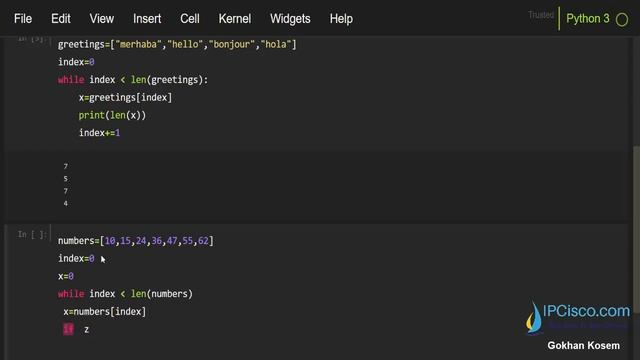Click the Python 3 kernel name
Screen dimensions: 640x360
tap(588, 19)
